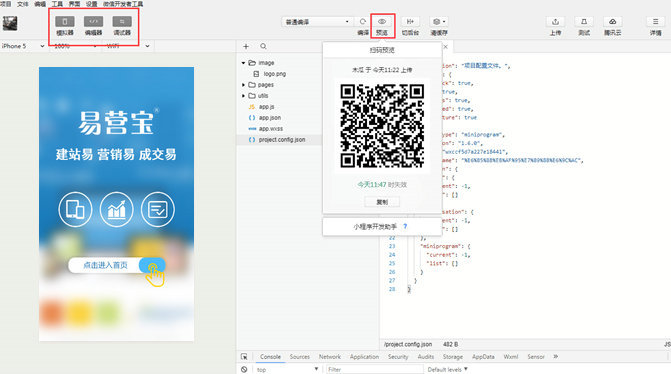This screenshot has width=671, height=374.
Task: Click the 切后台 switch background icon
Action: 410,21
